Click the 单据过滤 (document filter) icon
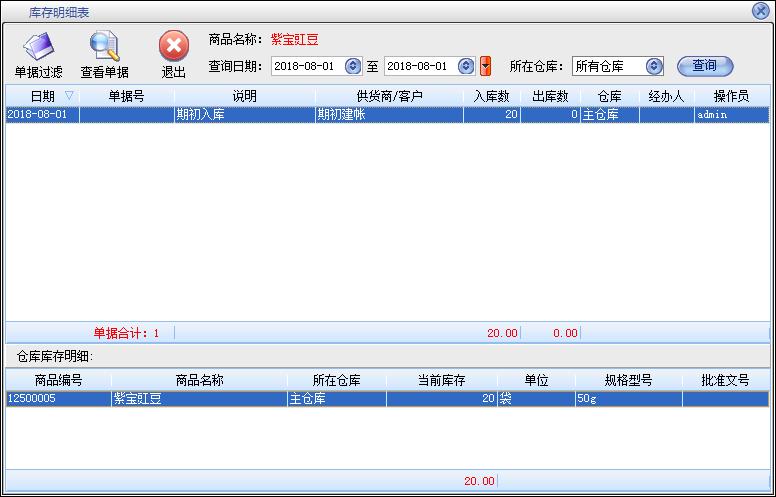This screenshot has width=776, height=497. (38, 48)
